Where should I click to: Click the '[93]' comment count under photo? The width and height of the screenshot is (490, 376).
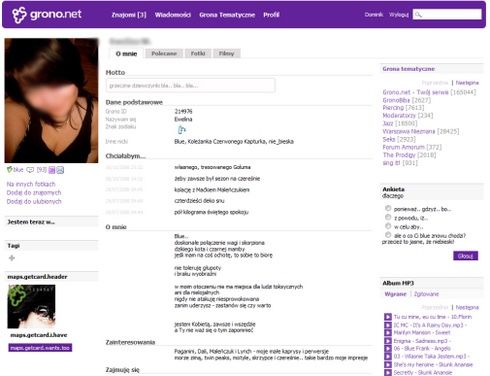pos(41,170)
